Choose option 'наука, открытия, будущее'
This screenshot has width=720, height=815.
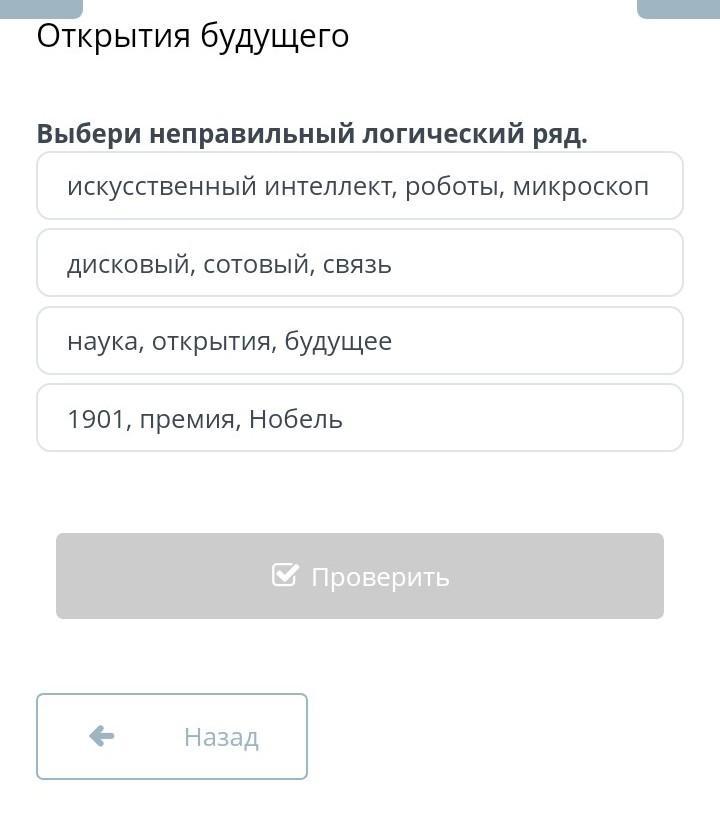click(x=360, y=340)
